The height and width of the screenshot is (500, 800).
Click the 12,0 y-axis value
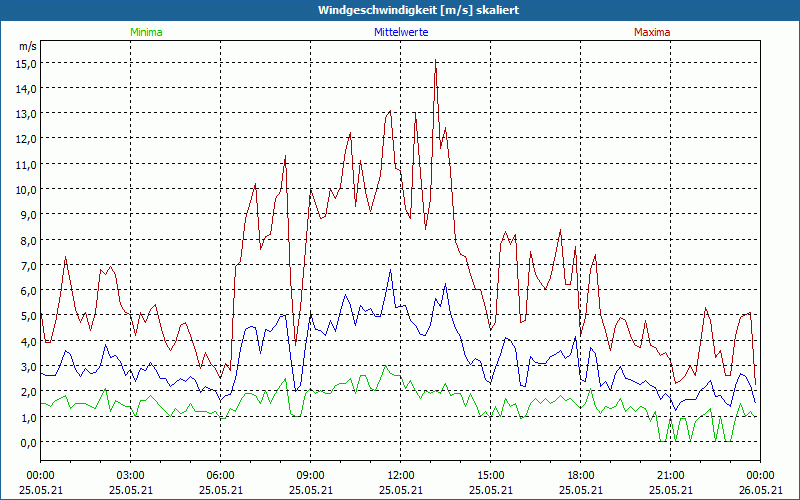pyautogui.click(x=27, y=139)
